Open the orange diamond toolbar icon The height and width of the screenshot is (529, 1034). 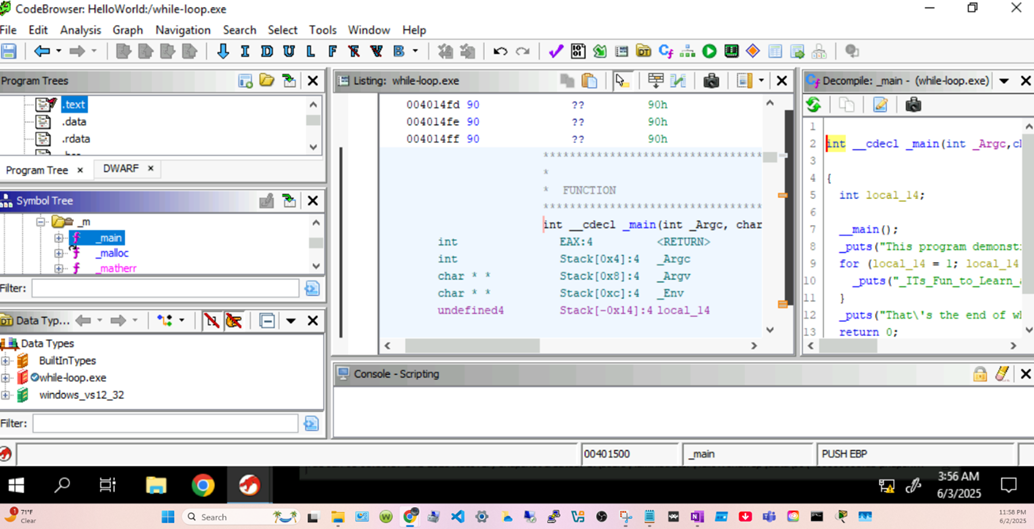[752, 51]
